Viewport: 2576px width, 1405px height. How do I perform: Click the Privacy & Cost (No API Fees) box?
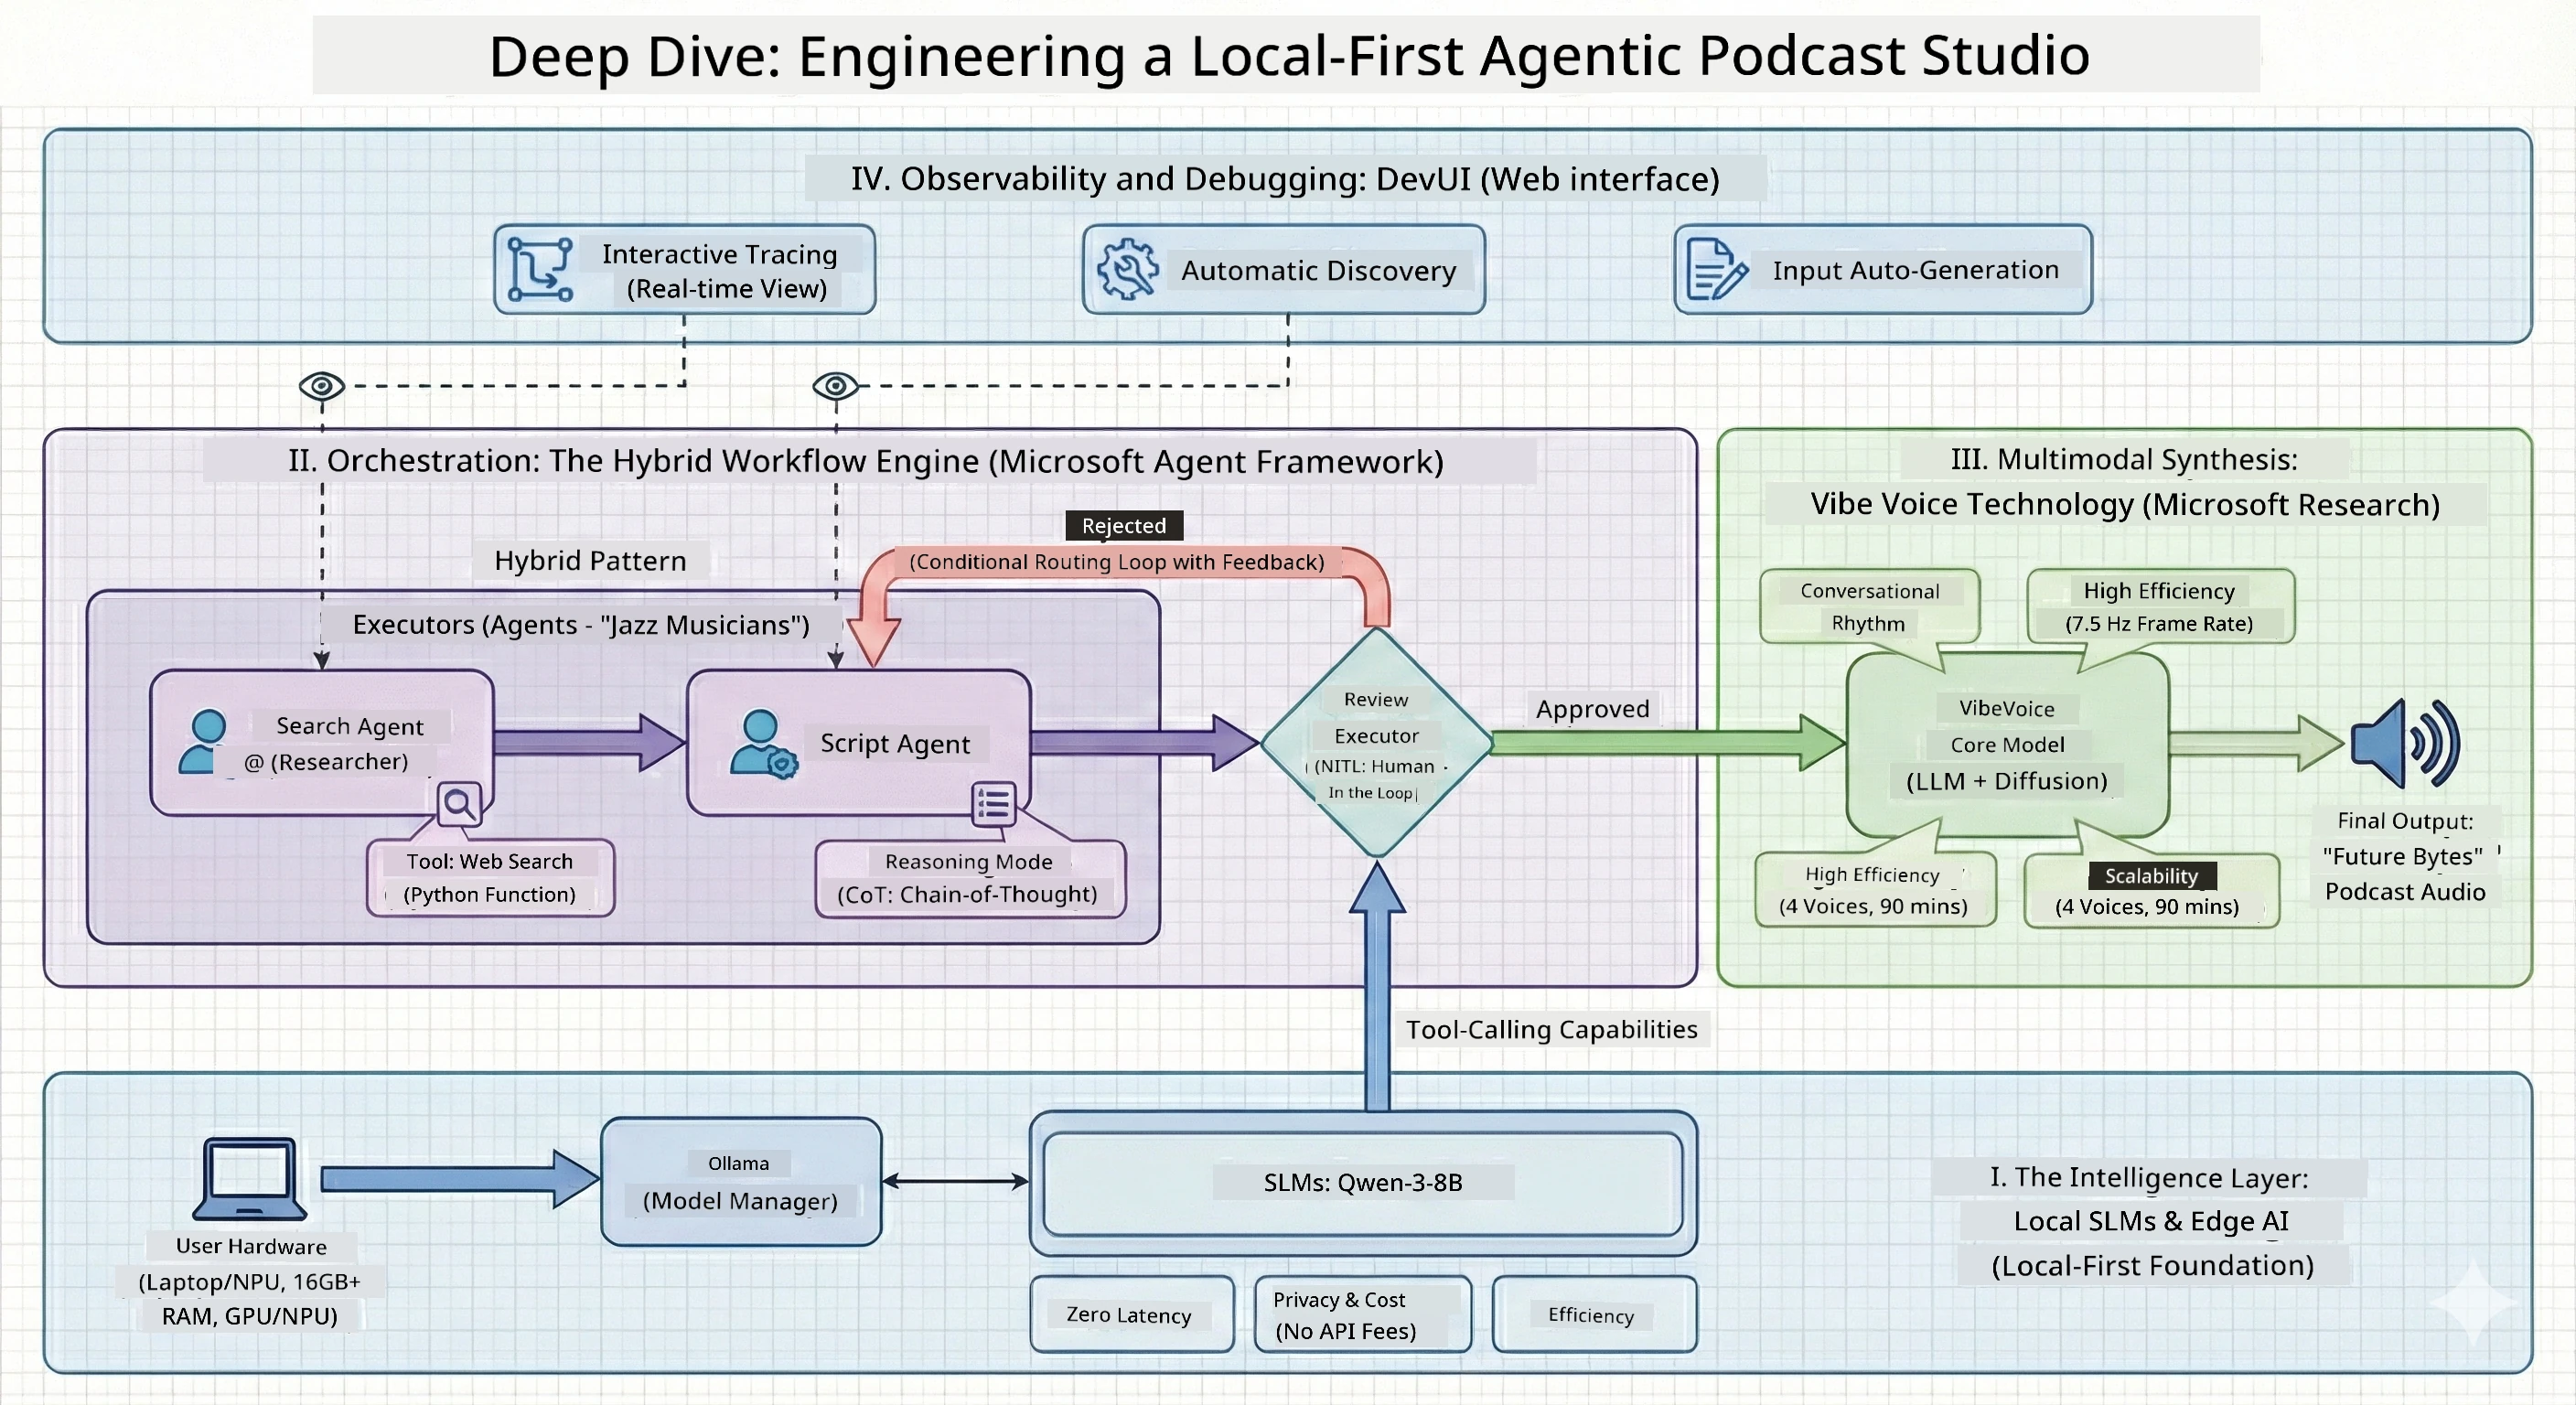[x=1363, y=1315]
